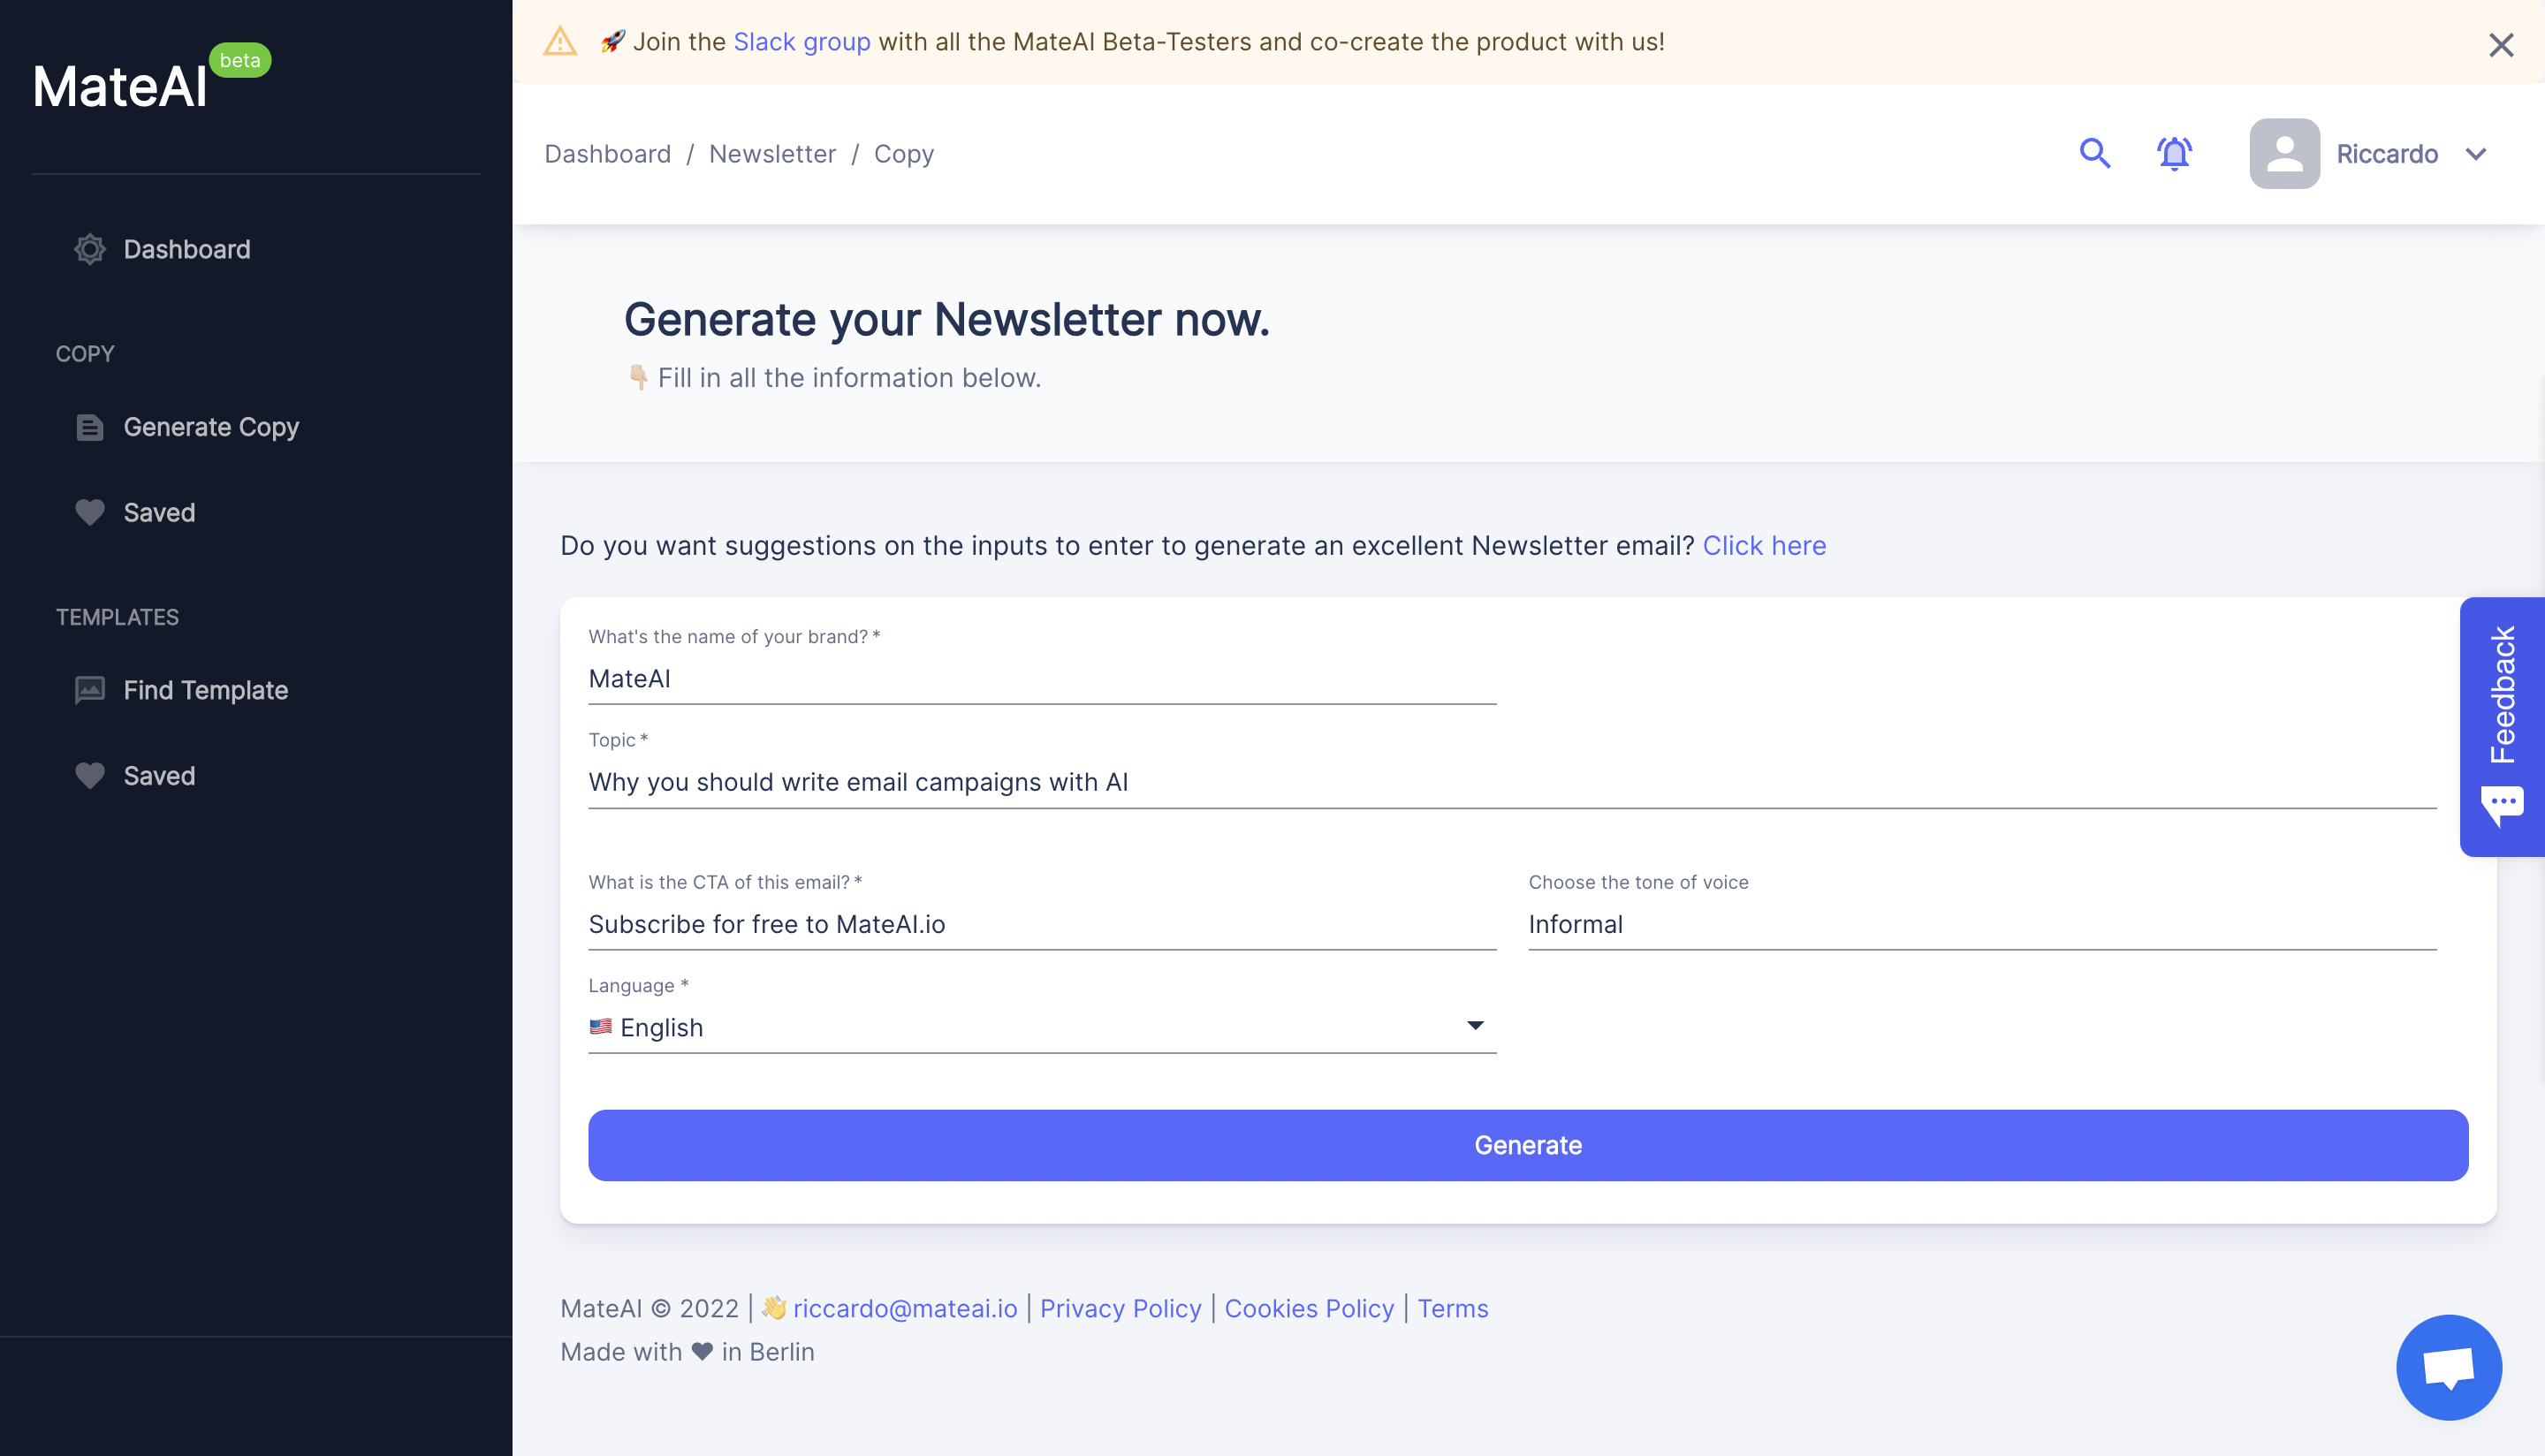Image resolution: width=2545 pixels, height=1456 pixels.
Task: Click the Dashboard gear icon in sidebar
Action: [90, 249]
